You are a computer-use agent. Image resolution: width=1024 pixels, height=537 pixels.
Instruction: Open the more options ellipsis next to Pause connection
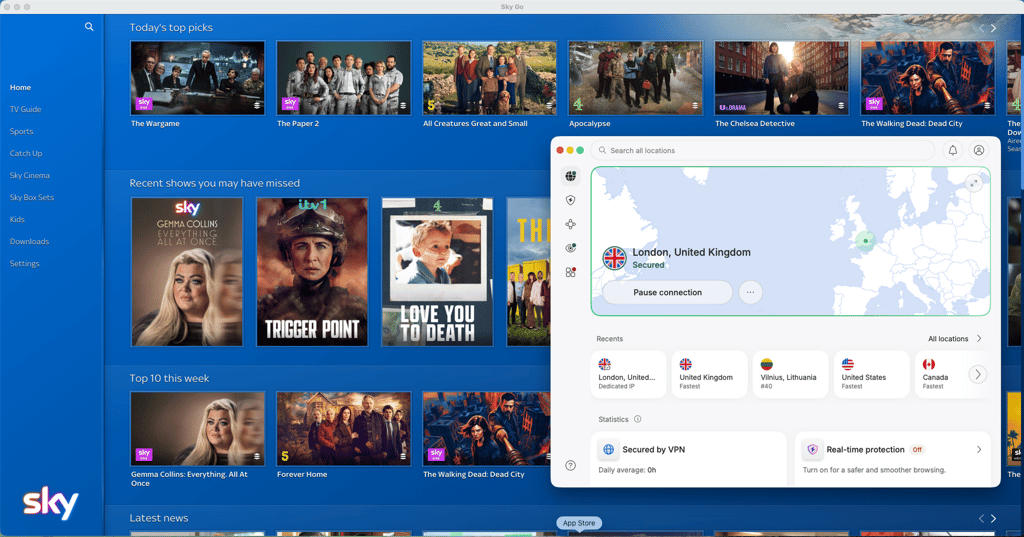750,292
